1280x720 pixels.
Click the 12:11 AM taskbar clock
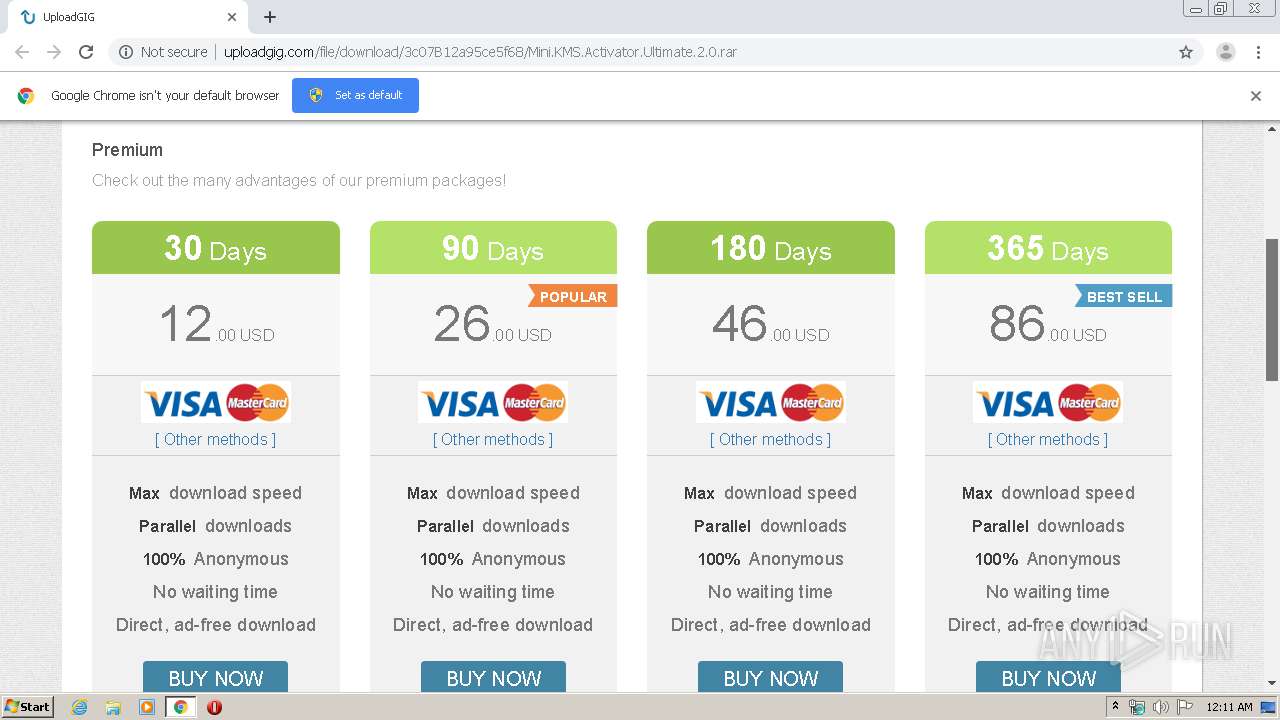click(1229, 707)
